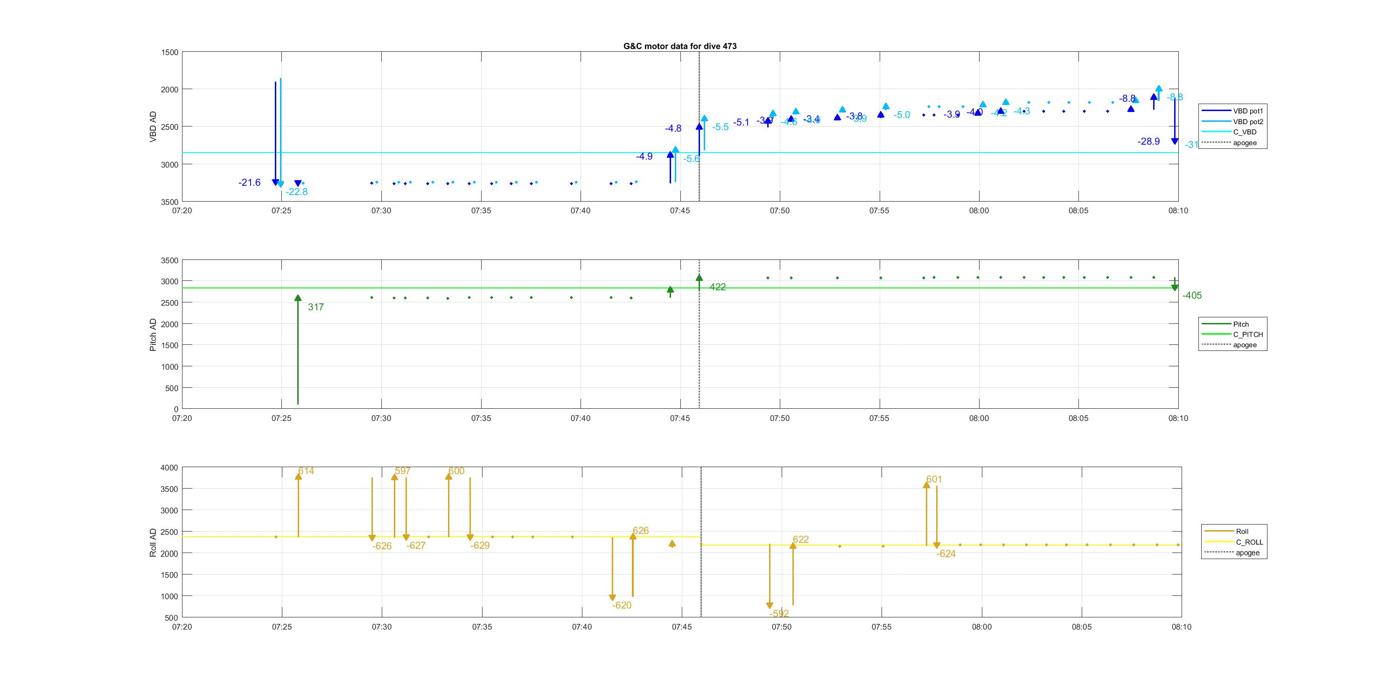Click the title 'G&C motor data for dive 473'
The width and height of the screenshot is (1400, 693).
(680, 46)
